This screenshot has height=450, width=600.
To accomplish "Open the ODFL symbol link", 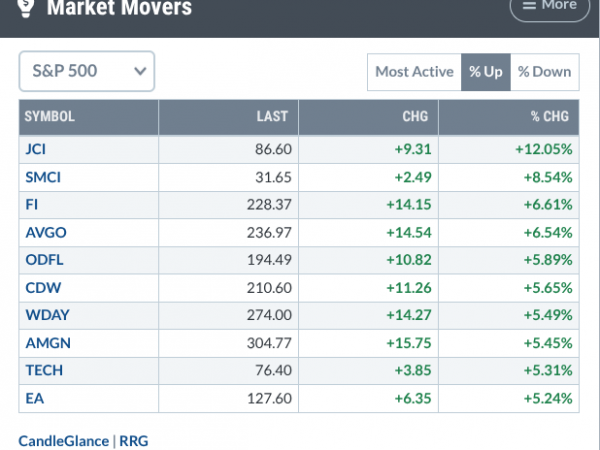I will click(x=44, y=260).
